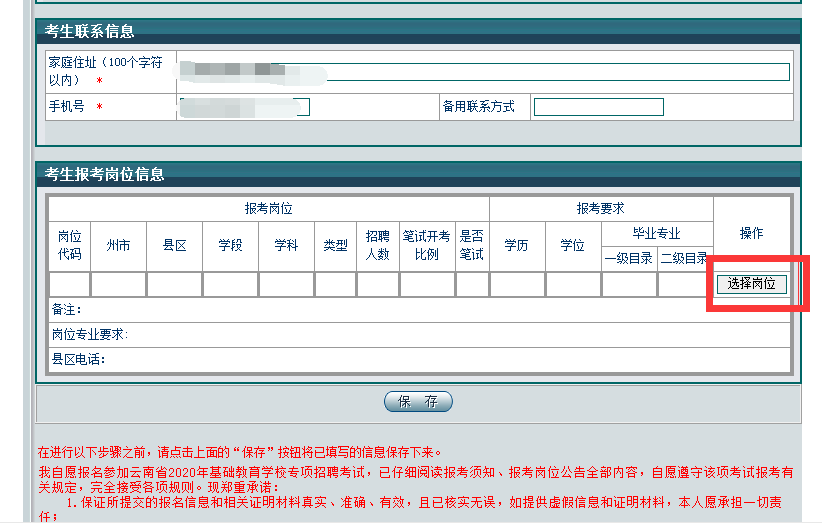
Task: Click the 一级目录 major cell field
Action: click(629, 285)
